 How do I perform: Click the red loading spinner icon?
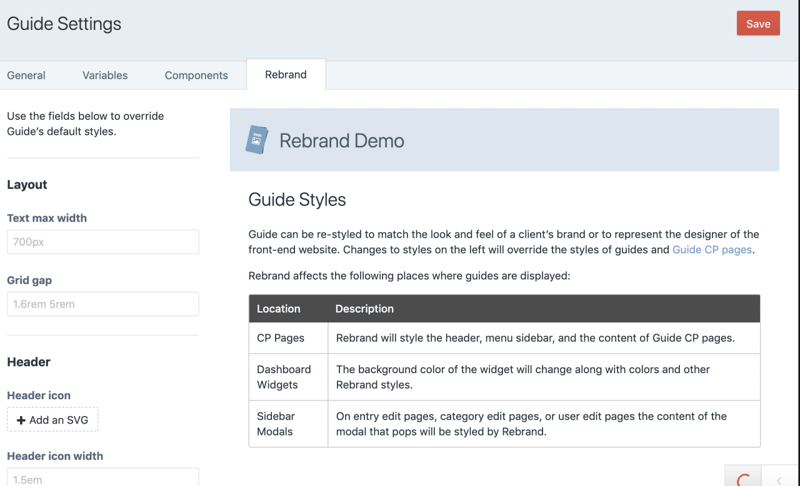point(743,479)
